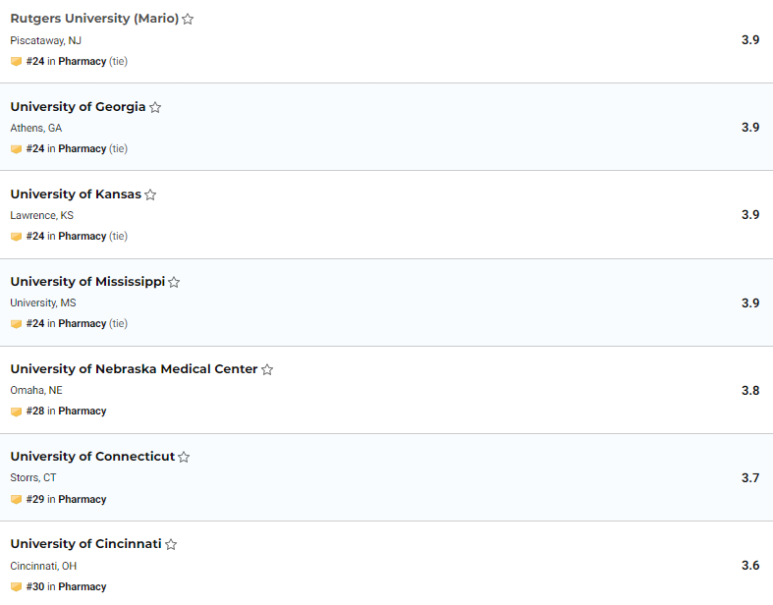Viewport: 773px width, 605px height.
Task: Select the University of Cincinnati title
Action: pos(85,544)
